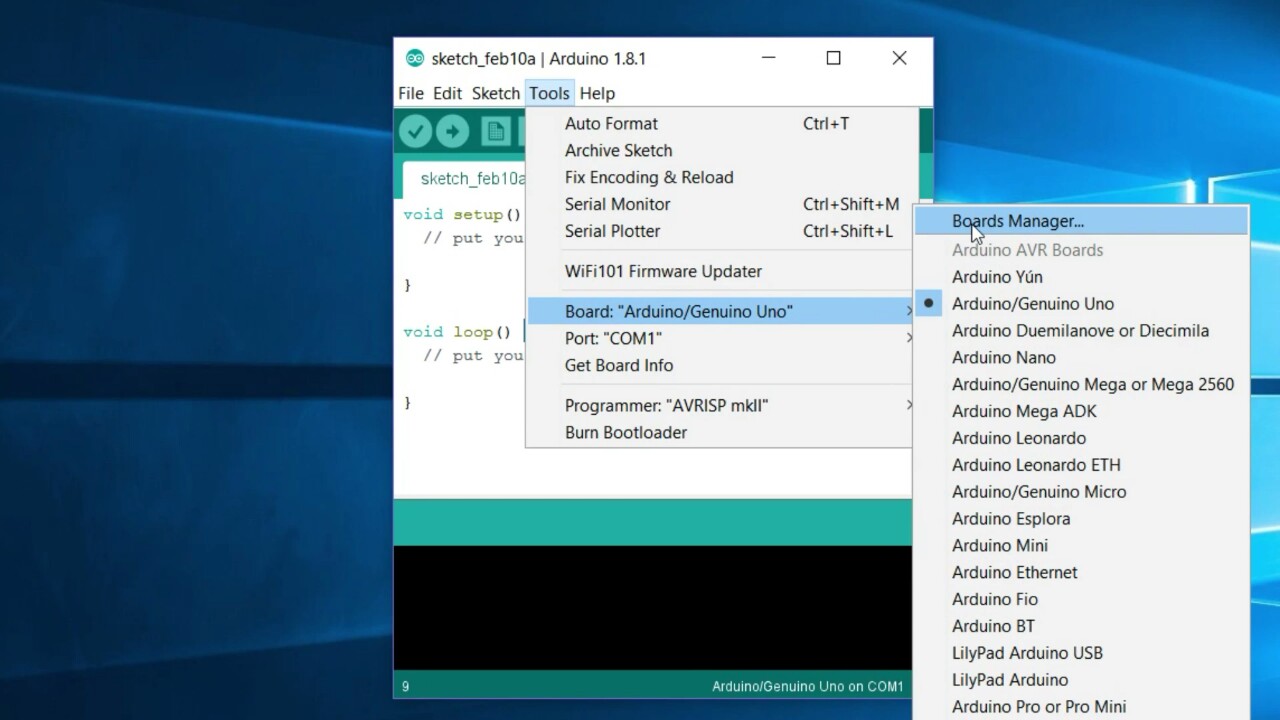Select Arduino Mini board
1280x720 pixels.
[1082, 547]
